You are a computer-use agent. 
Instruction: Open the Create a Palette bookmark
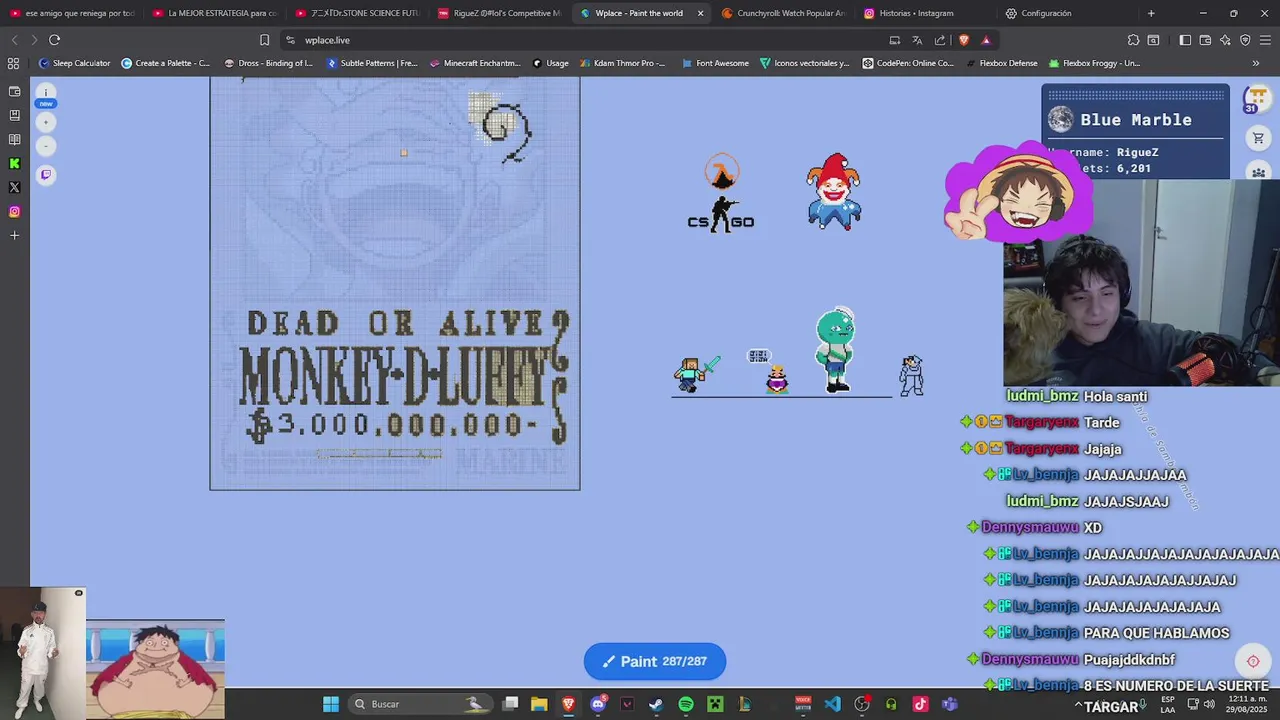165,63
